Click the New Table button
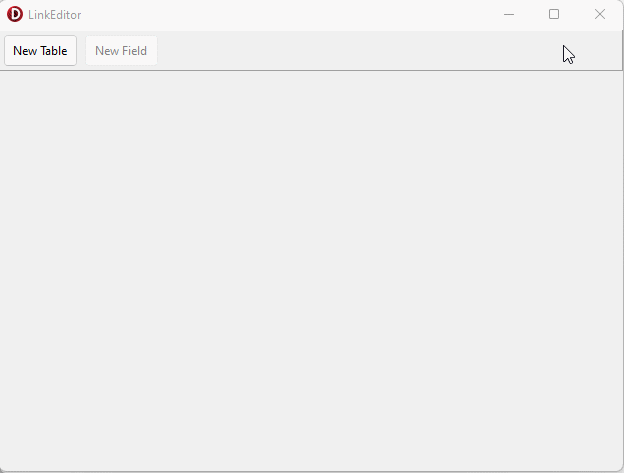624x473 pixels. click(40, 51)
